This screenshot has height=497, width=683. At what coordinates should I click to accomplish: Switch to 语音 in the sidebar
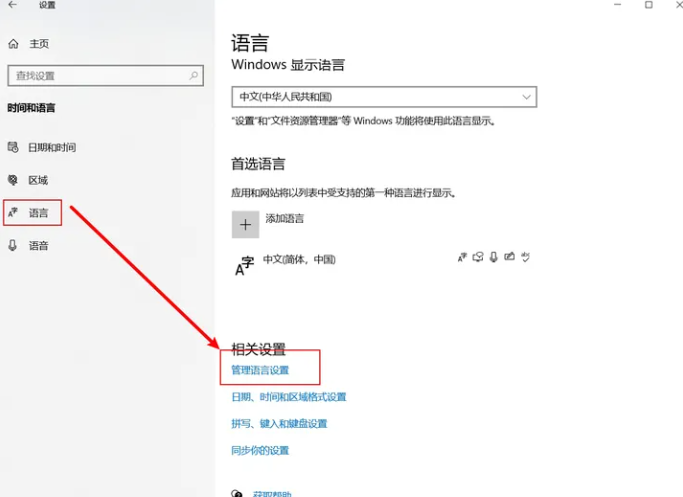[x=38, y=245]
